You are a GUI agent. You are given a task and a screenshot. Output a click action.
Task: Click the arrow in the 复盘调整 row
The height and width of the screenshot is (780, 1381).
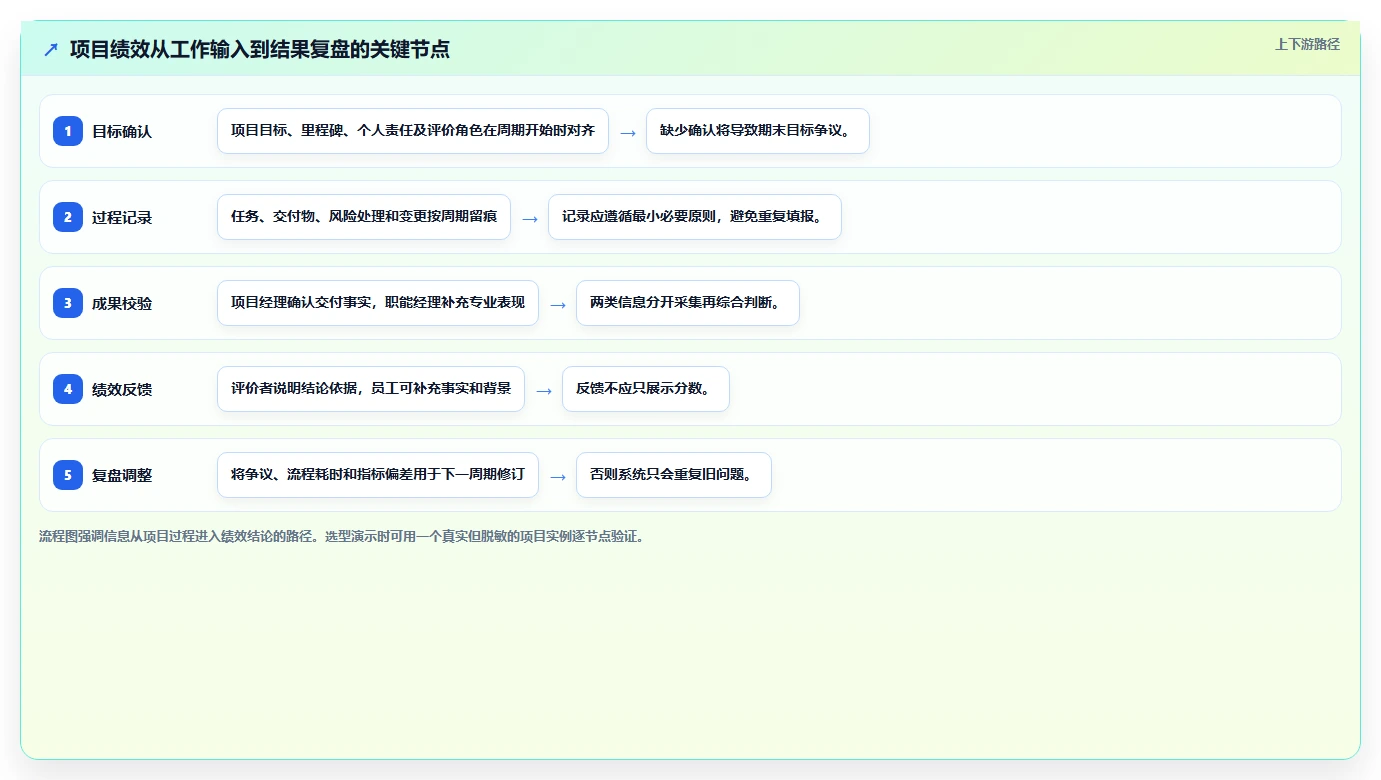(558, 476)
